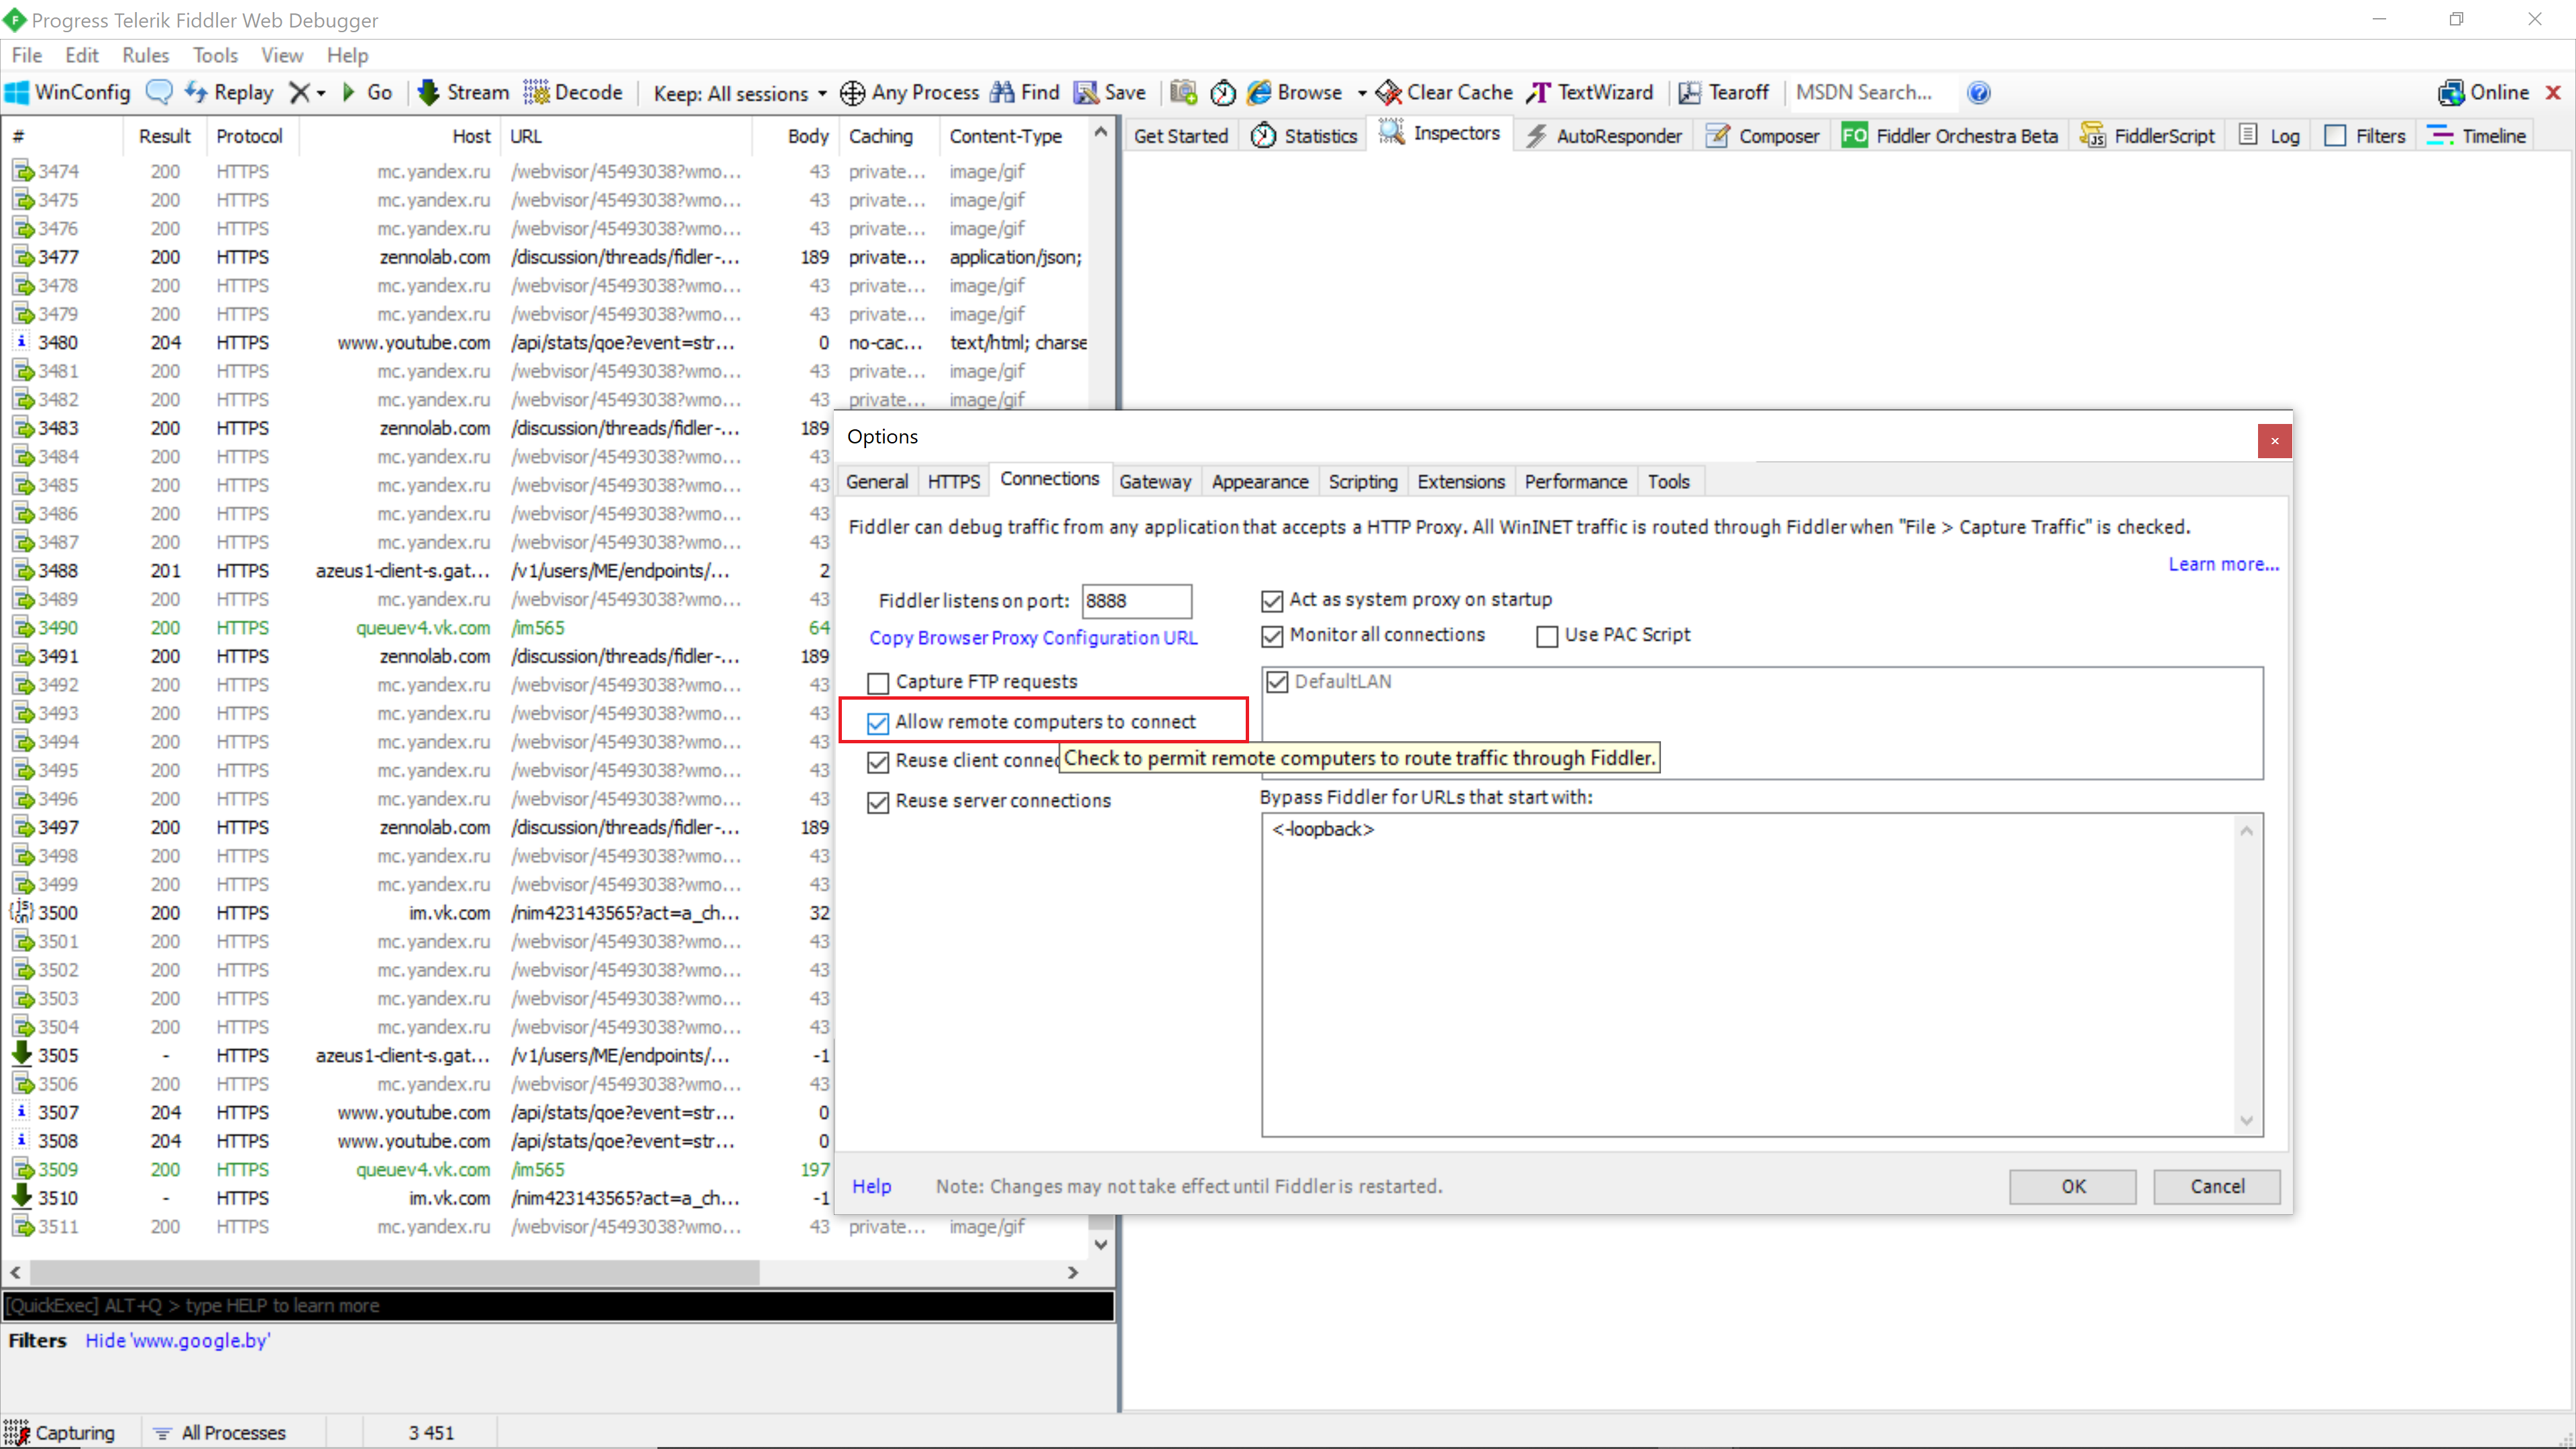Toggle the DefaultLAN checkbox

pyautogui.click(x=1277, y=682)
